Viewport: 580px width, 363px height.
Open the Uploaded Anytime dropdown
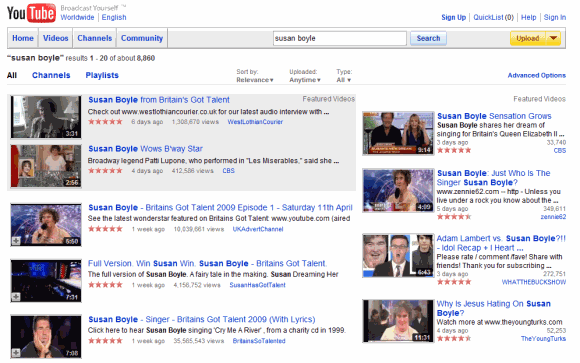coord(305,80)
